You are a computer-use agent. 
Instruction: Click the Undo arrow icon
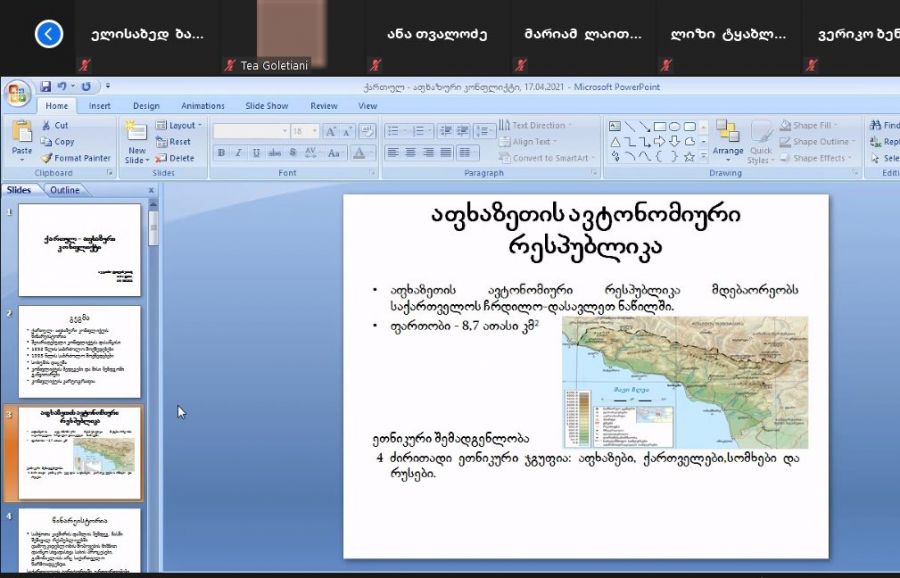61,87
